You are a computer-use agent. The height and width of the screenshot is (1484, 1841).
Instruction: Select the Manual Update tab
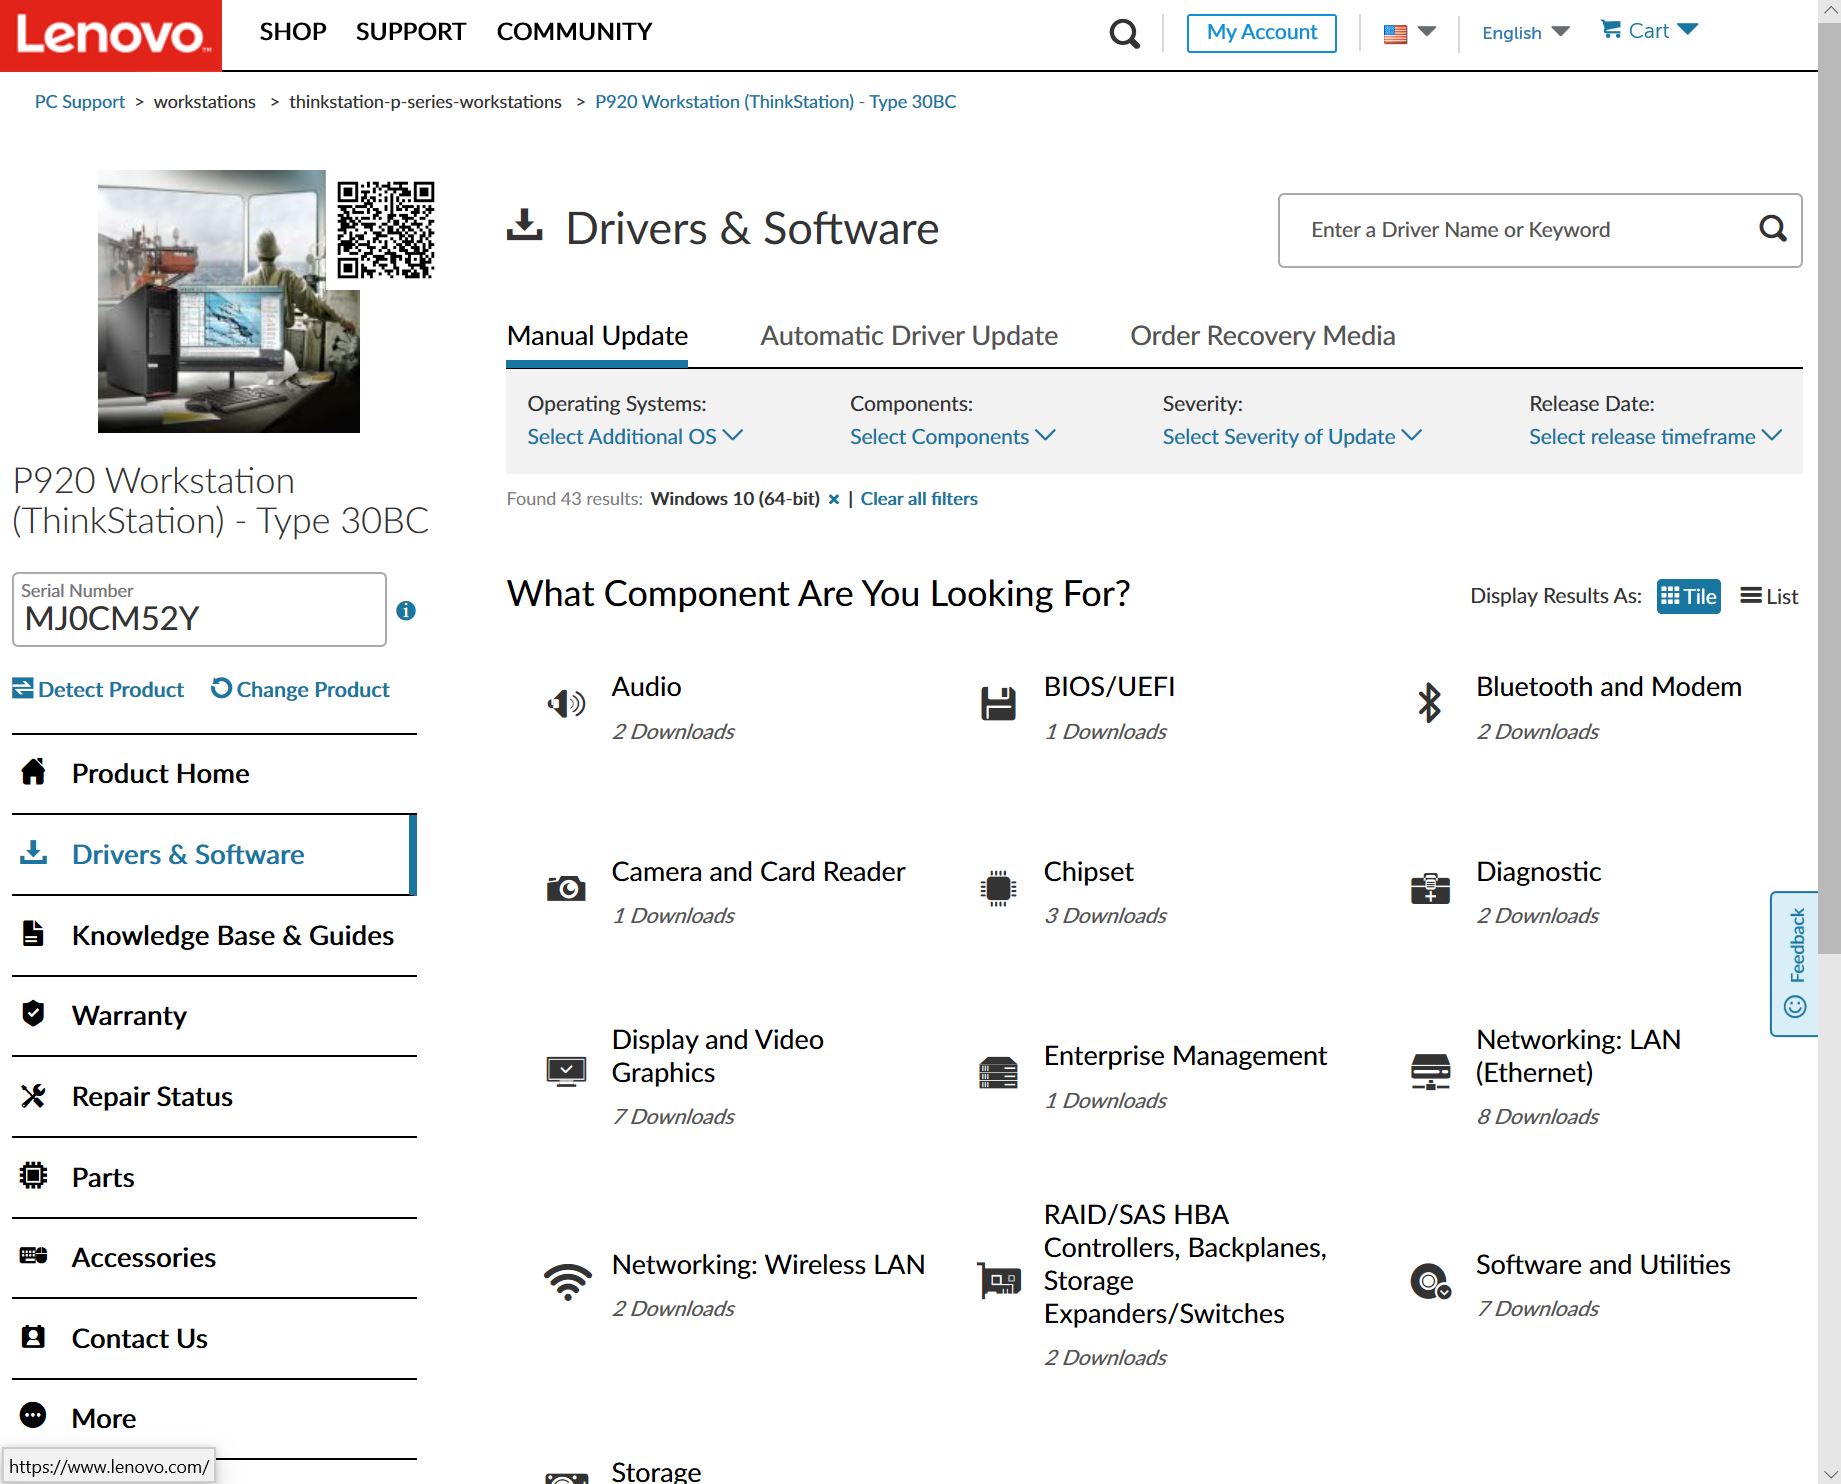(597, 336)
